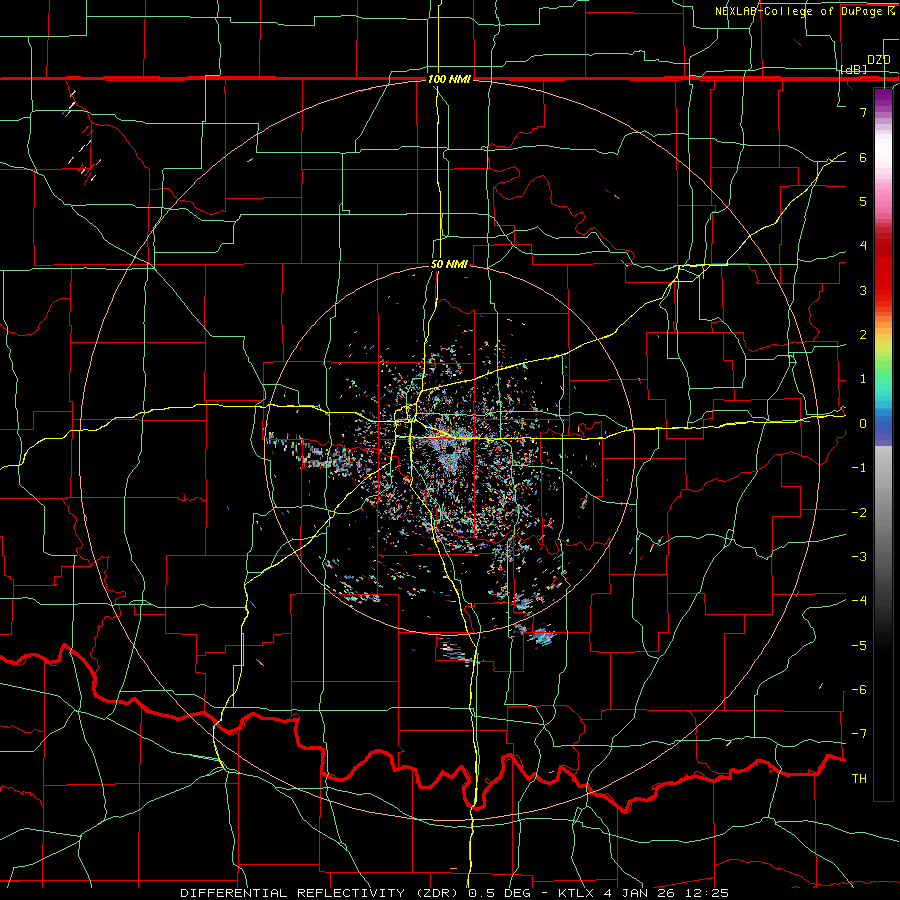The height and width of the screenshot is (900, 900).
Task: Click the 2 value on the color scale
Action: click(x=863, y=335)
